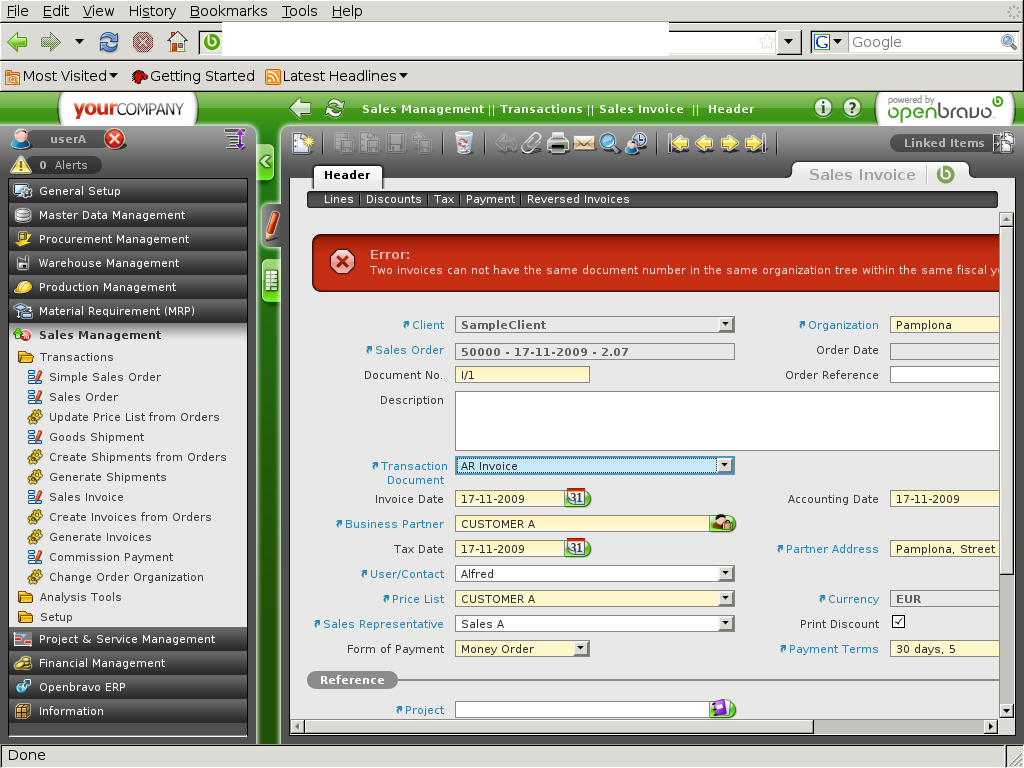The width and height of the screenshot is (1024, 768).
Task: Click the Email envelope toolbar icon
Action: point(584,143)
